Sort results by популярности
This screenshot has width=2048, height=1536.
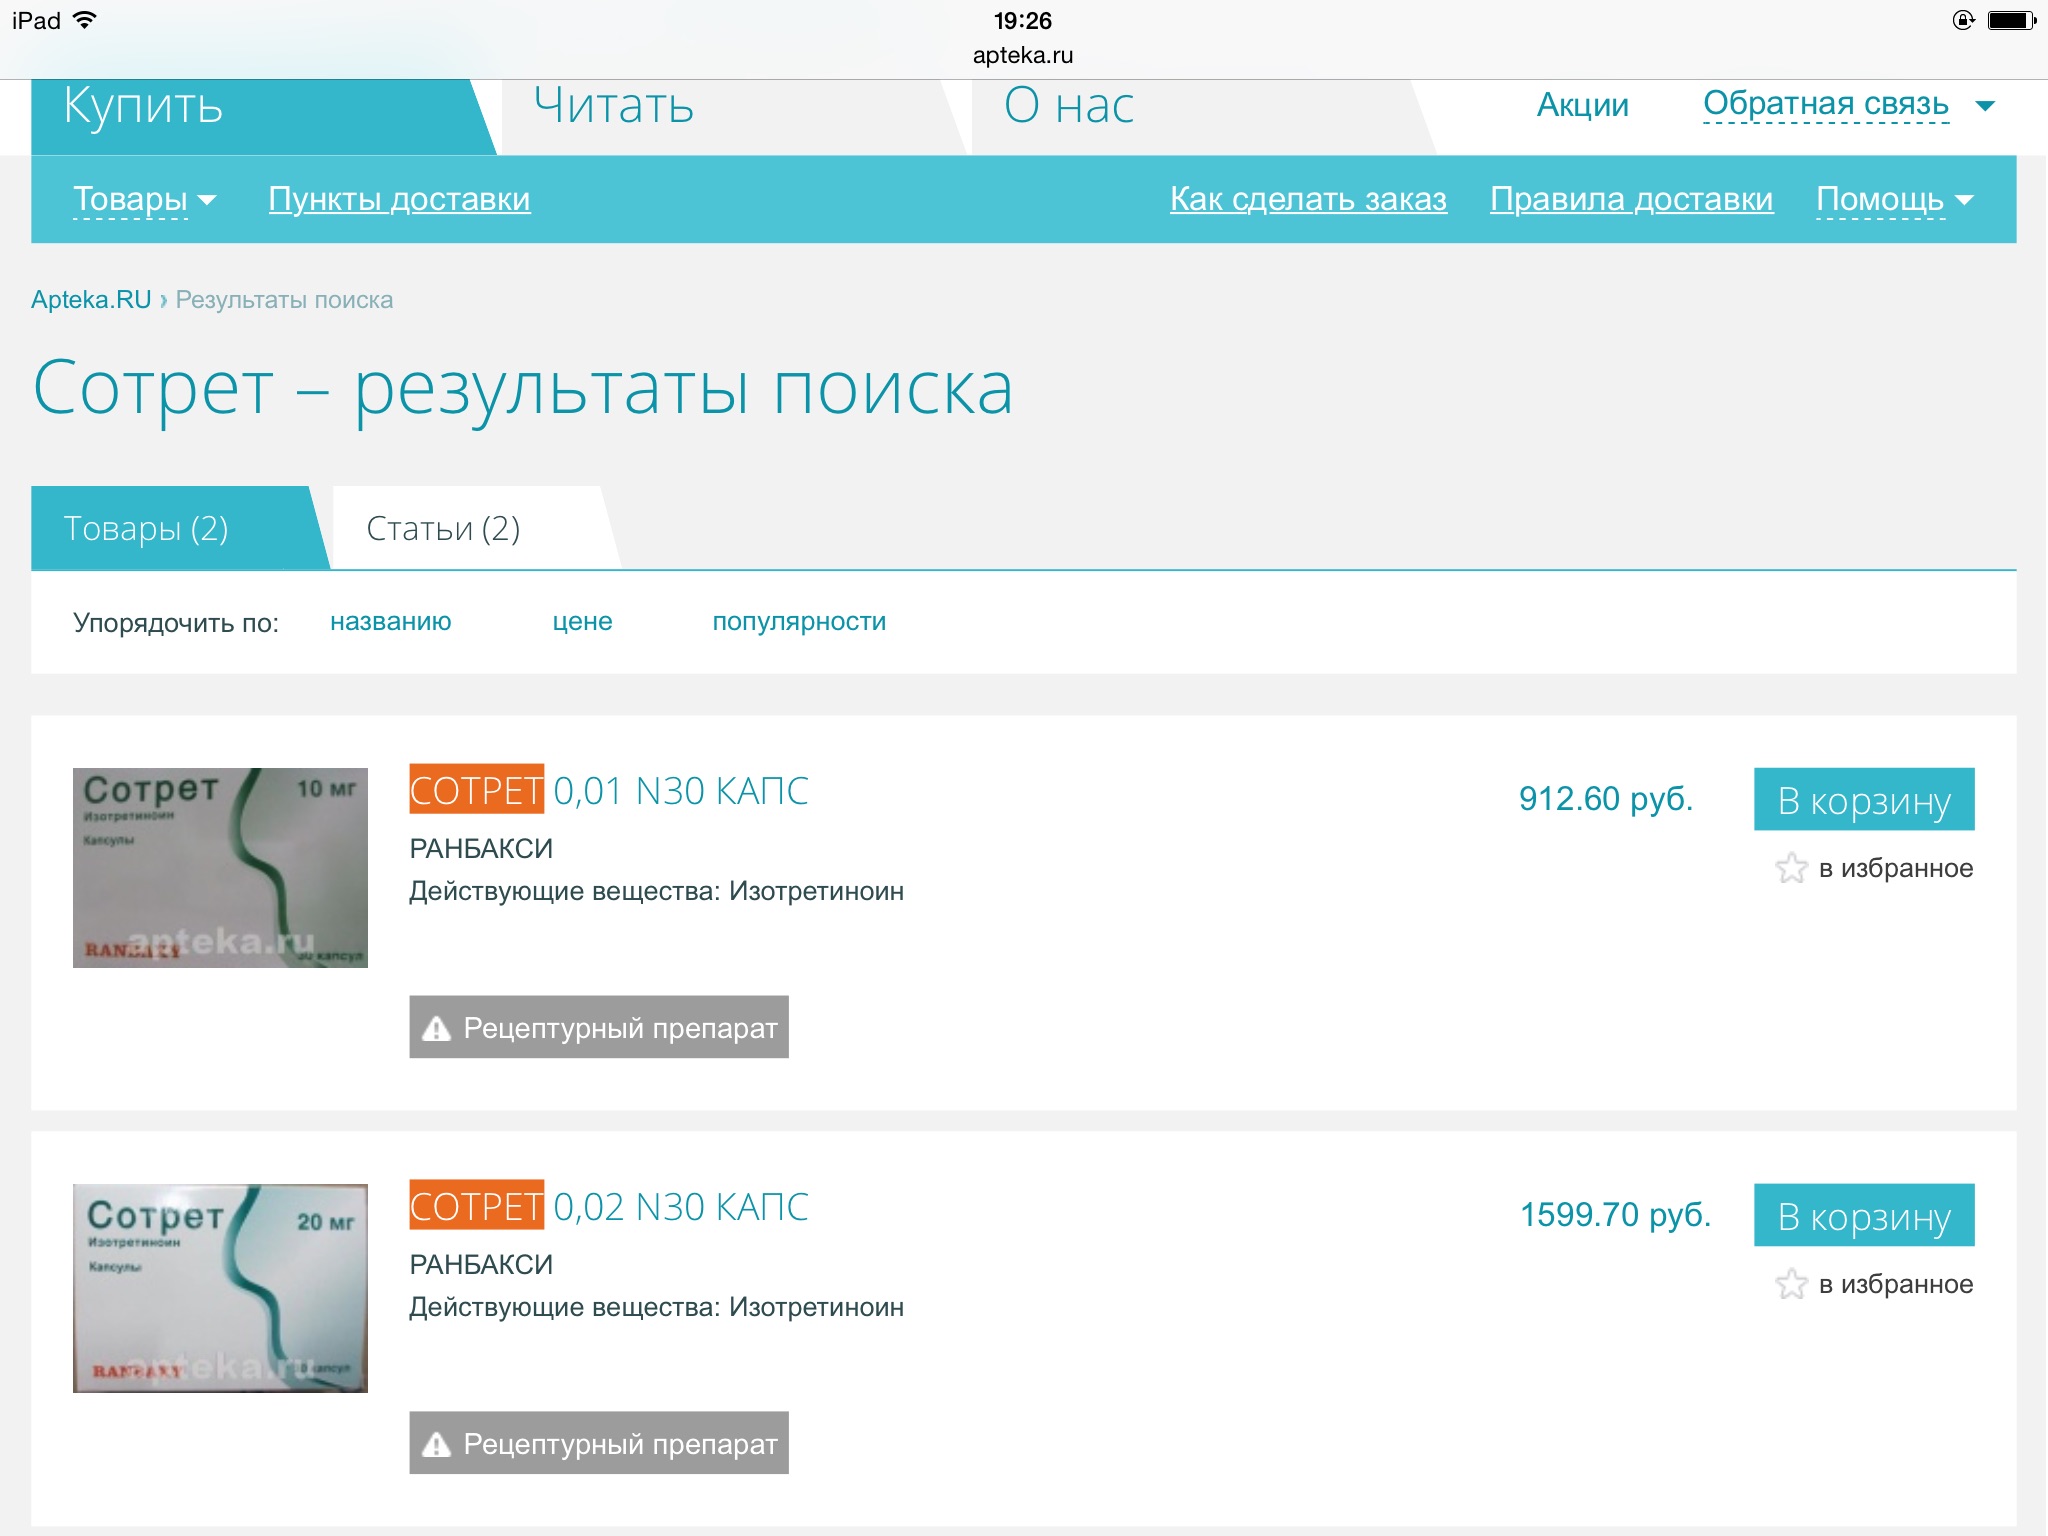pyautogui.click(x=798, y=621)
